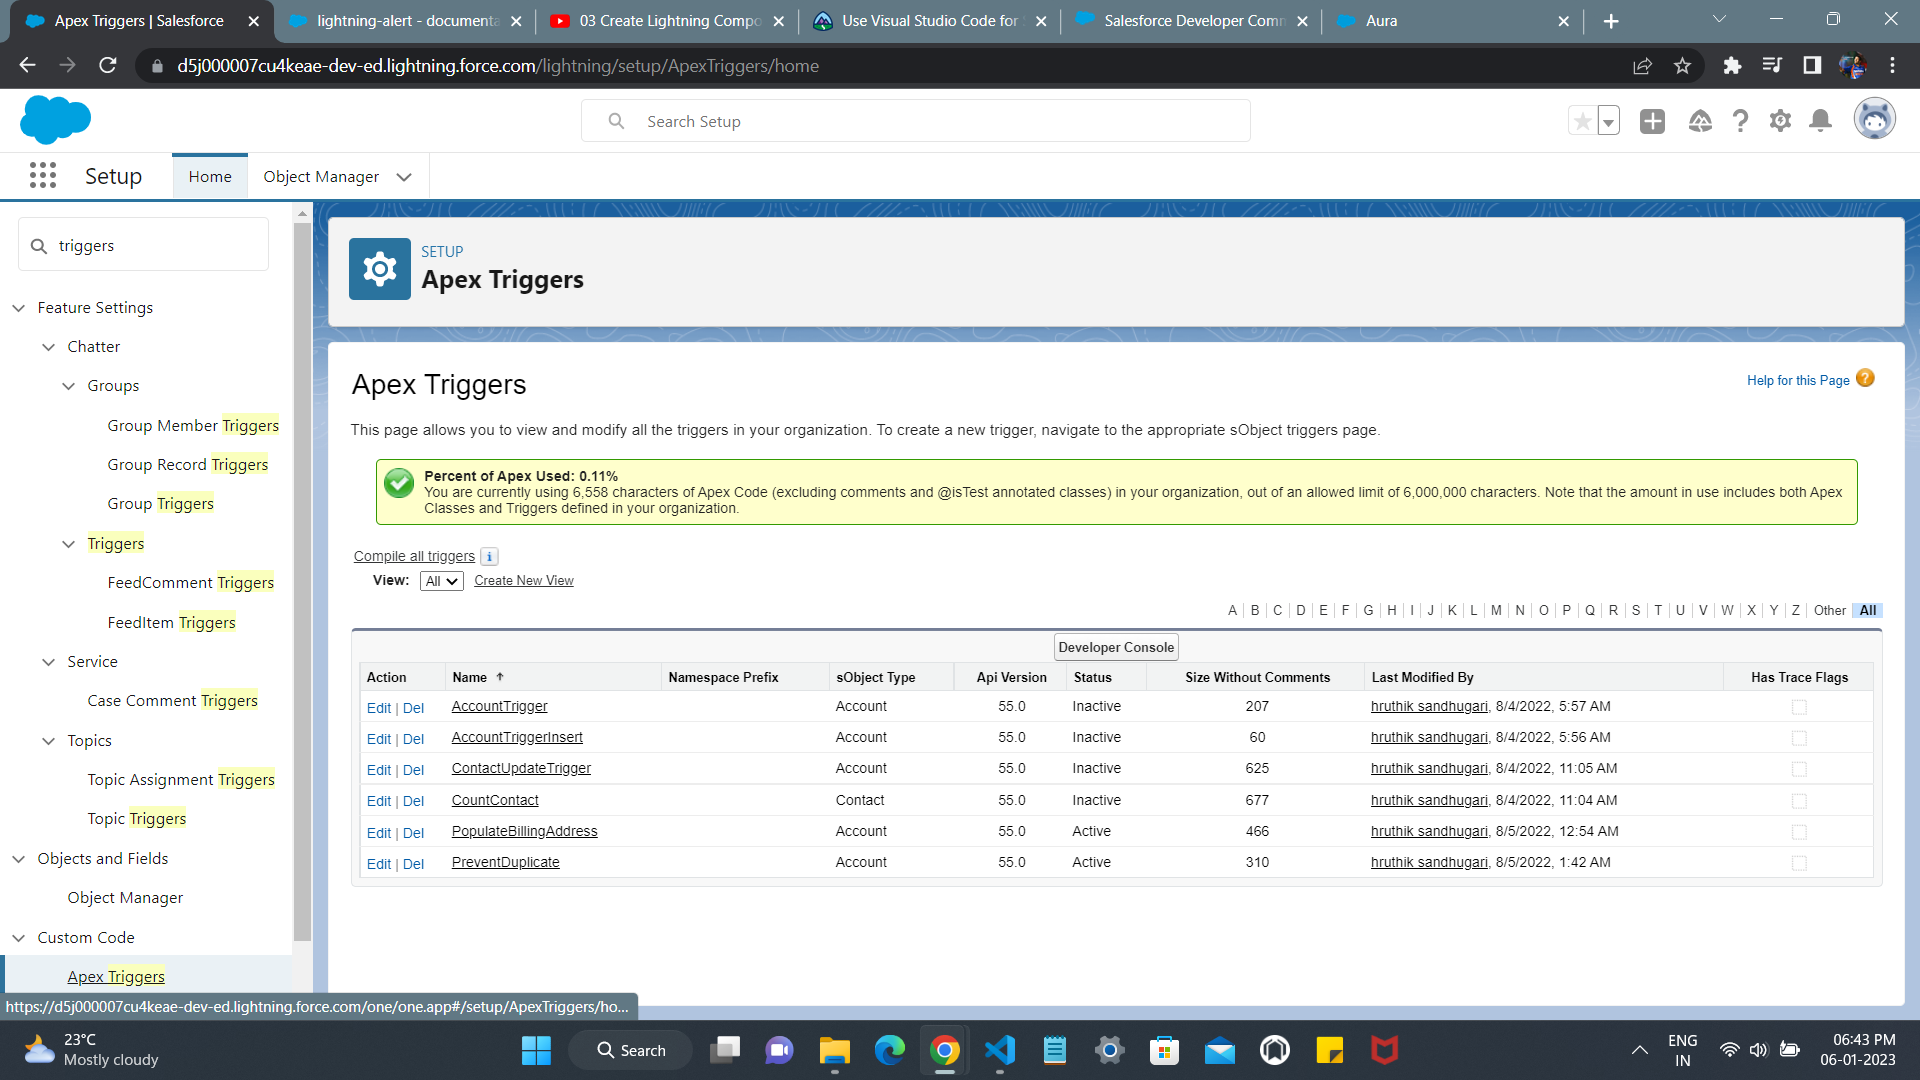Click the Salesforce Help question mark icon
Screen dimensions: 1920x1080
click(1740, 121)
